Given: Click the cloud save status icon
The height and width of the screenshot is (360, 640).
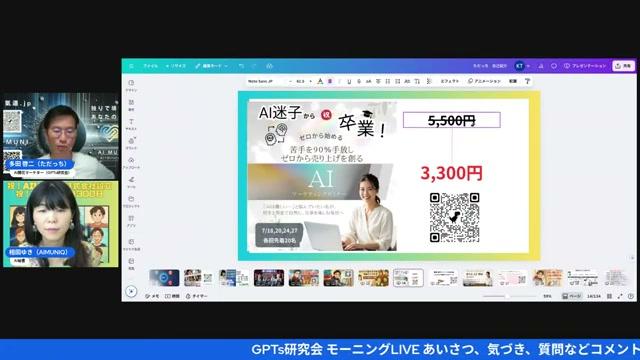Looking at the screenshot, I should (x=269, y=66).
